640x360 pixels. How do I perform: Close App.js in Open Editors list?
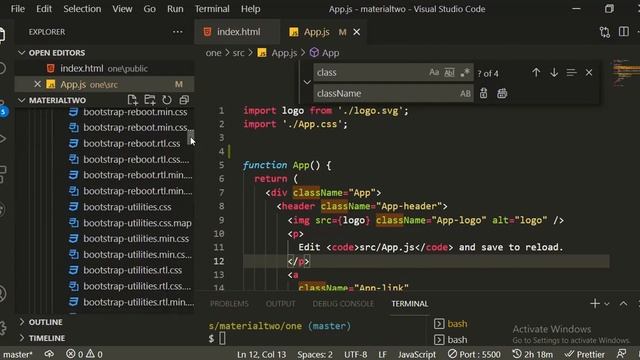point(37,84)
